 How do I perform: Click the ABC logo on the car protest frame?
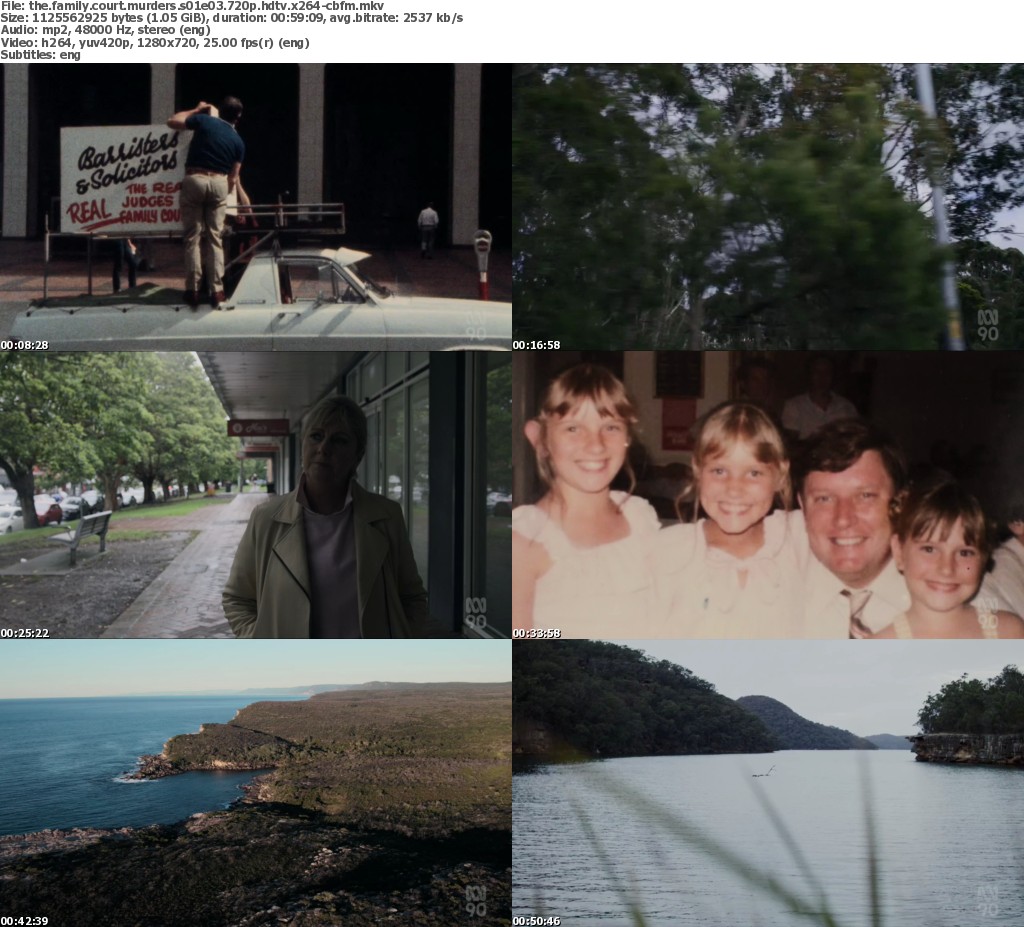476,325
